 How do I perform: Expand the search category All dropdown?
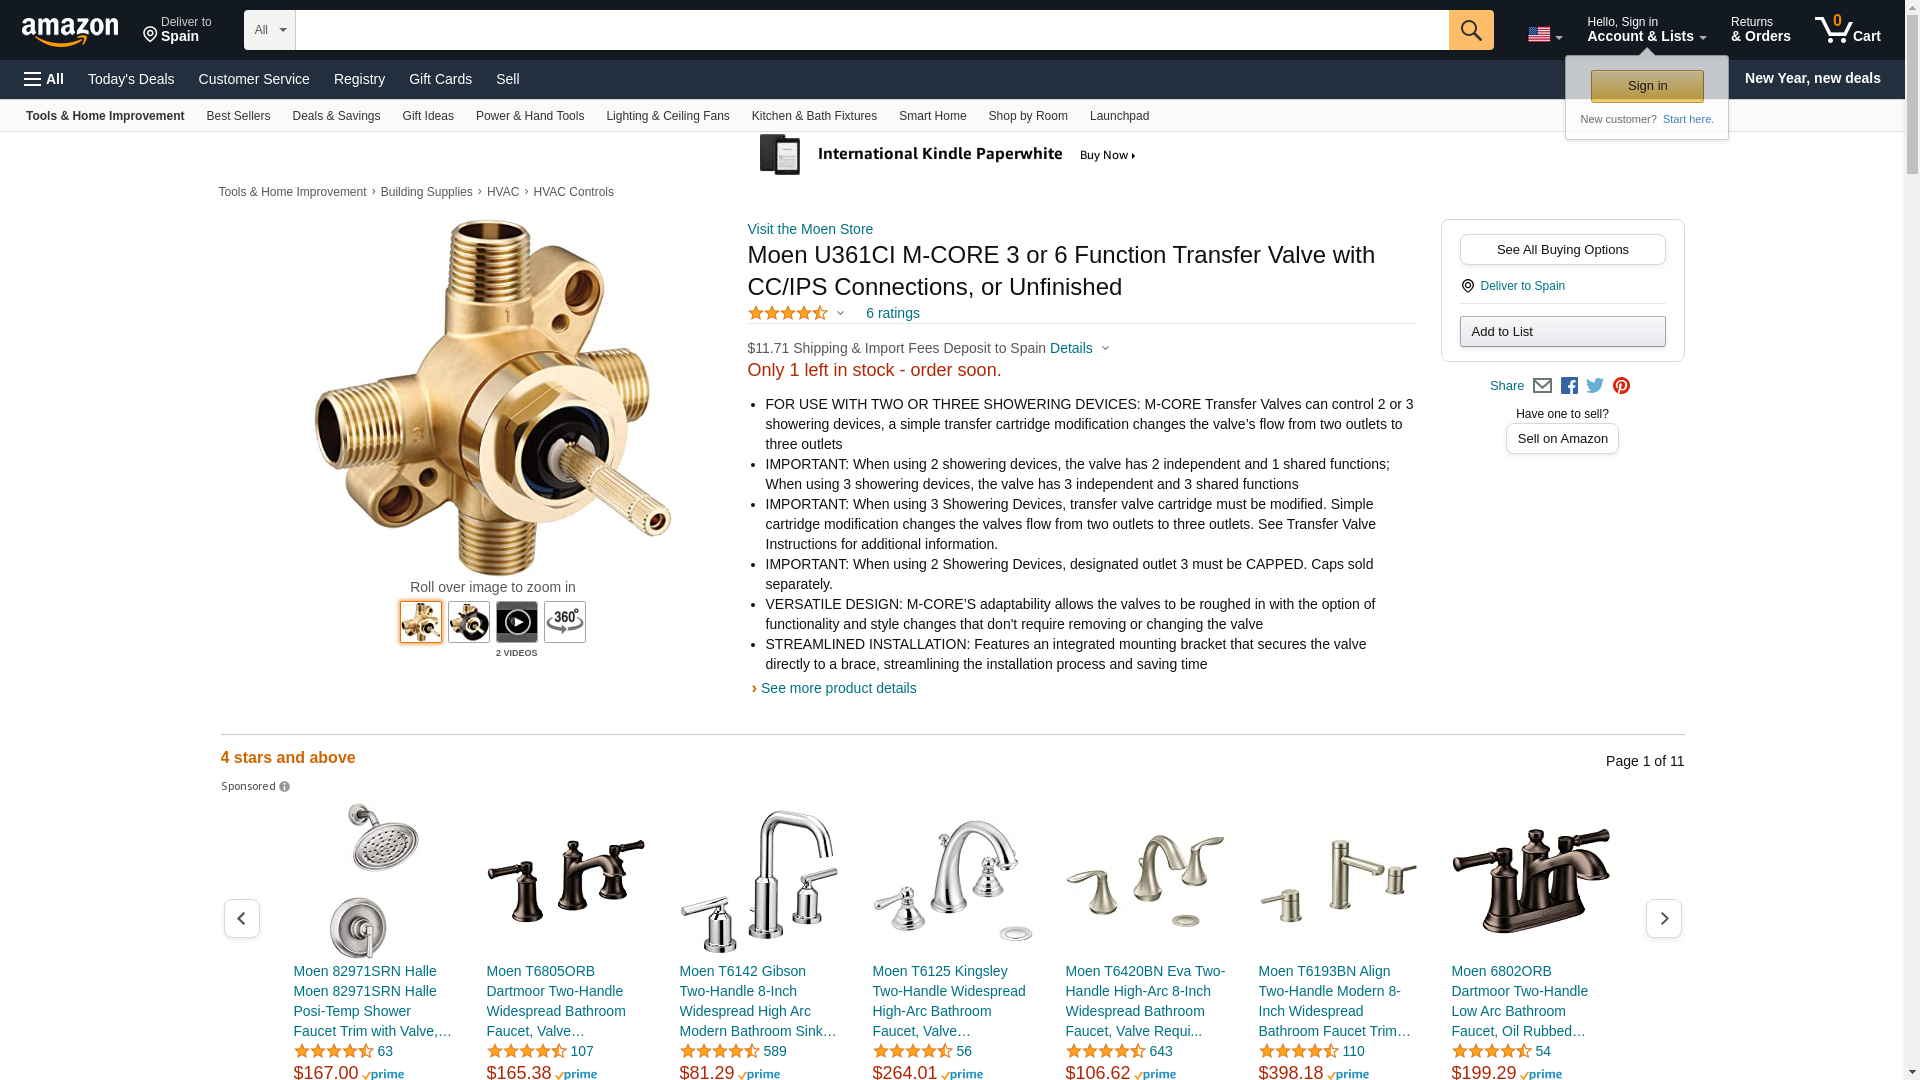point(270,30)
